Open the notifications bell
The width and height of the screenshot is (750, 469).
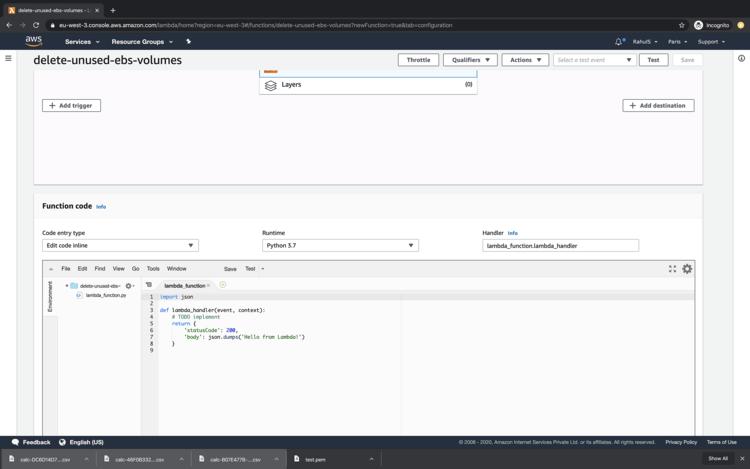(x=619, y=42)
